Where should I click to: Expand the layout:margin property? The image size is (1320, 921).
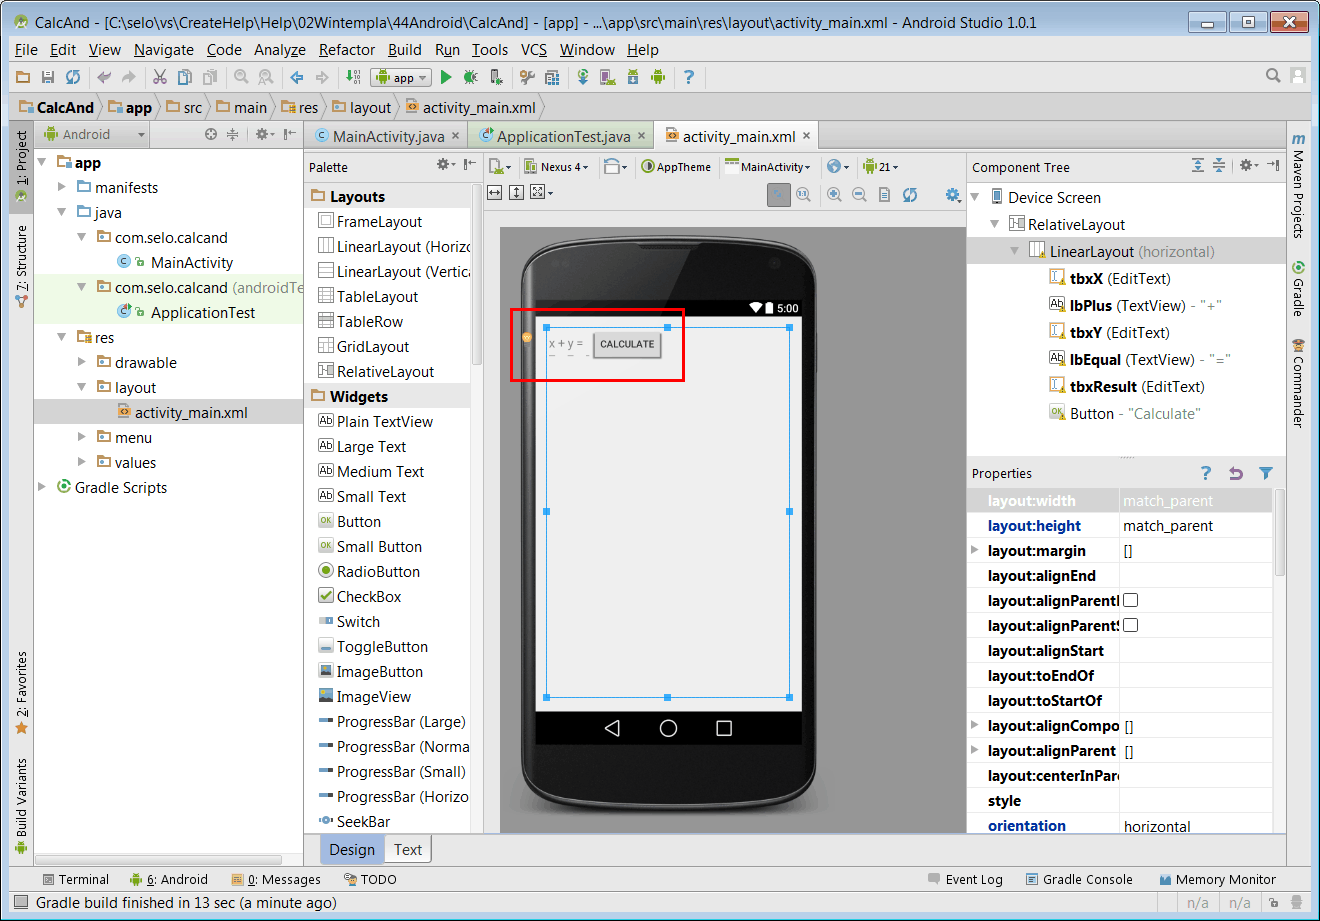[975, 550]
